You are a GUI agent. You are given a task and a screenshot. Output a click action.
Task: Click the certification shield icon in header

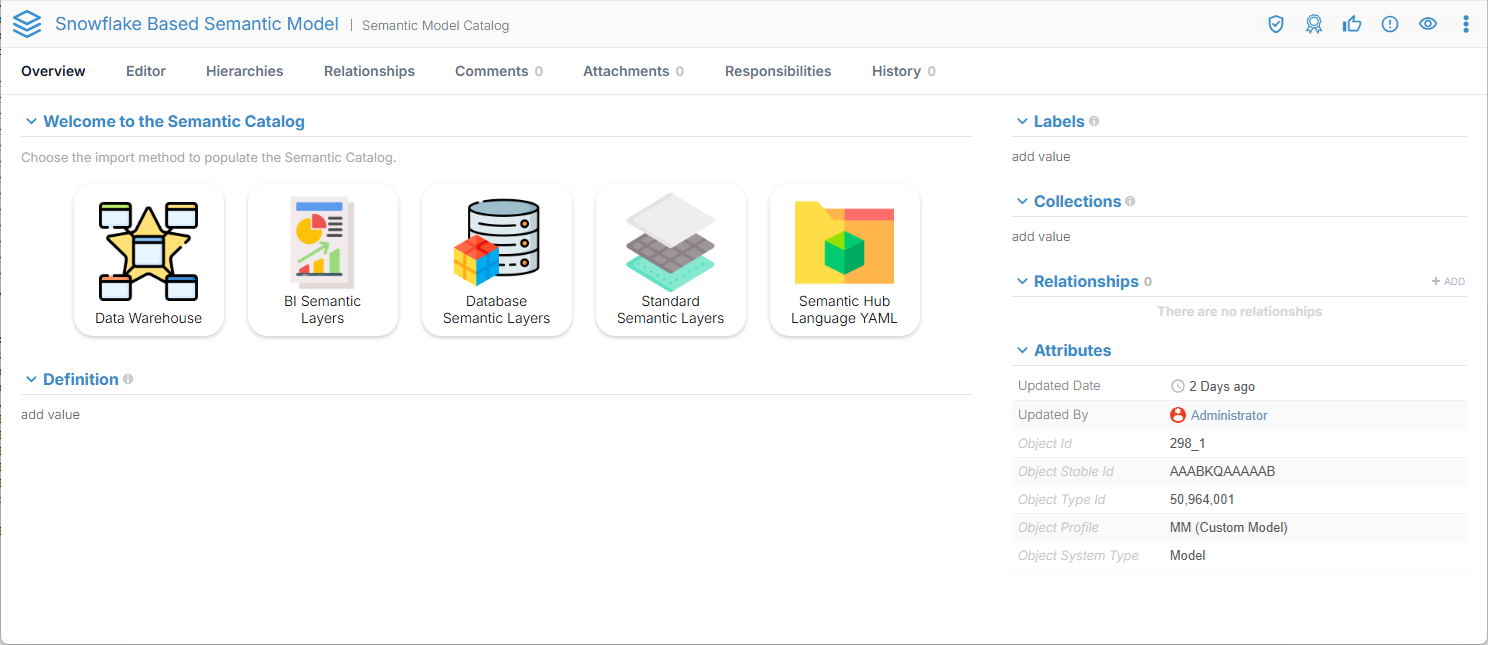[1276, 24]
